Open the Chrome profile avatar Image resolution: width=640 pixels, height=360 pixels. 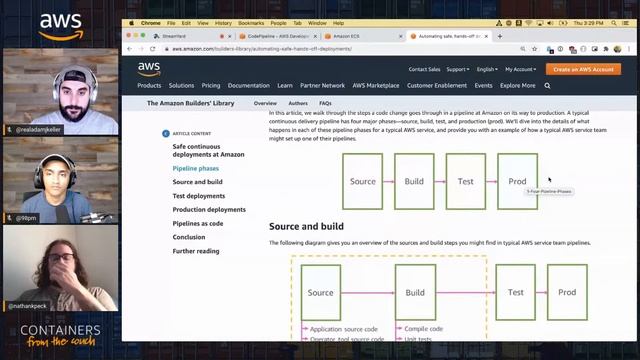pyautogui.click(x=617, y=49)
